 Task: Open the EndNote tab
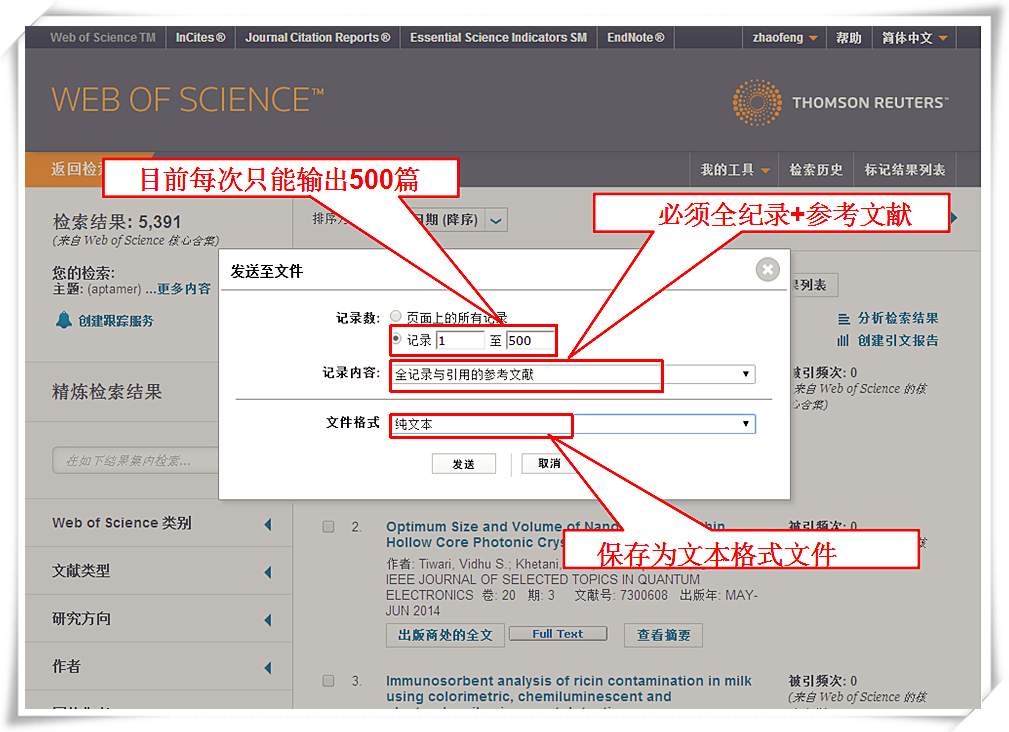point(635,37)
